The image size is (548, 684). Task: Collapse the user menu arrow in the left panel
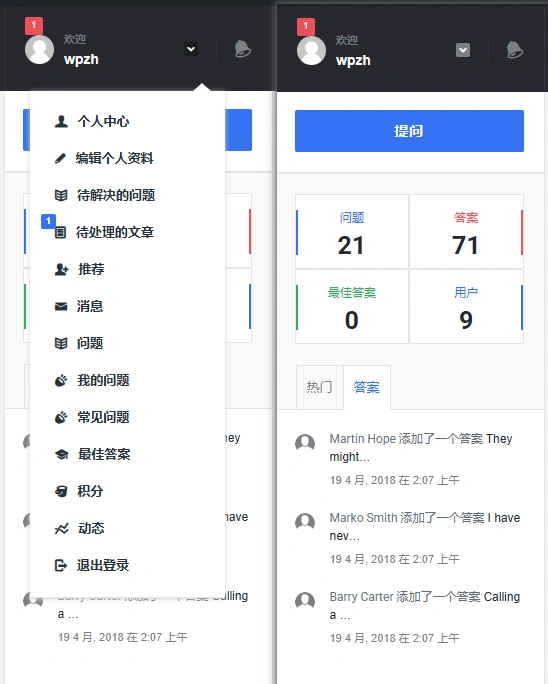tap(191, 49)
